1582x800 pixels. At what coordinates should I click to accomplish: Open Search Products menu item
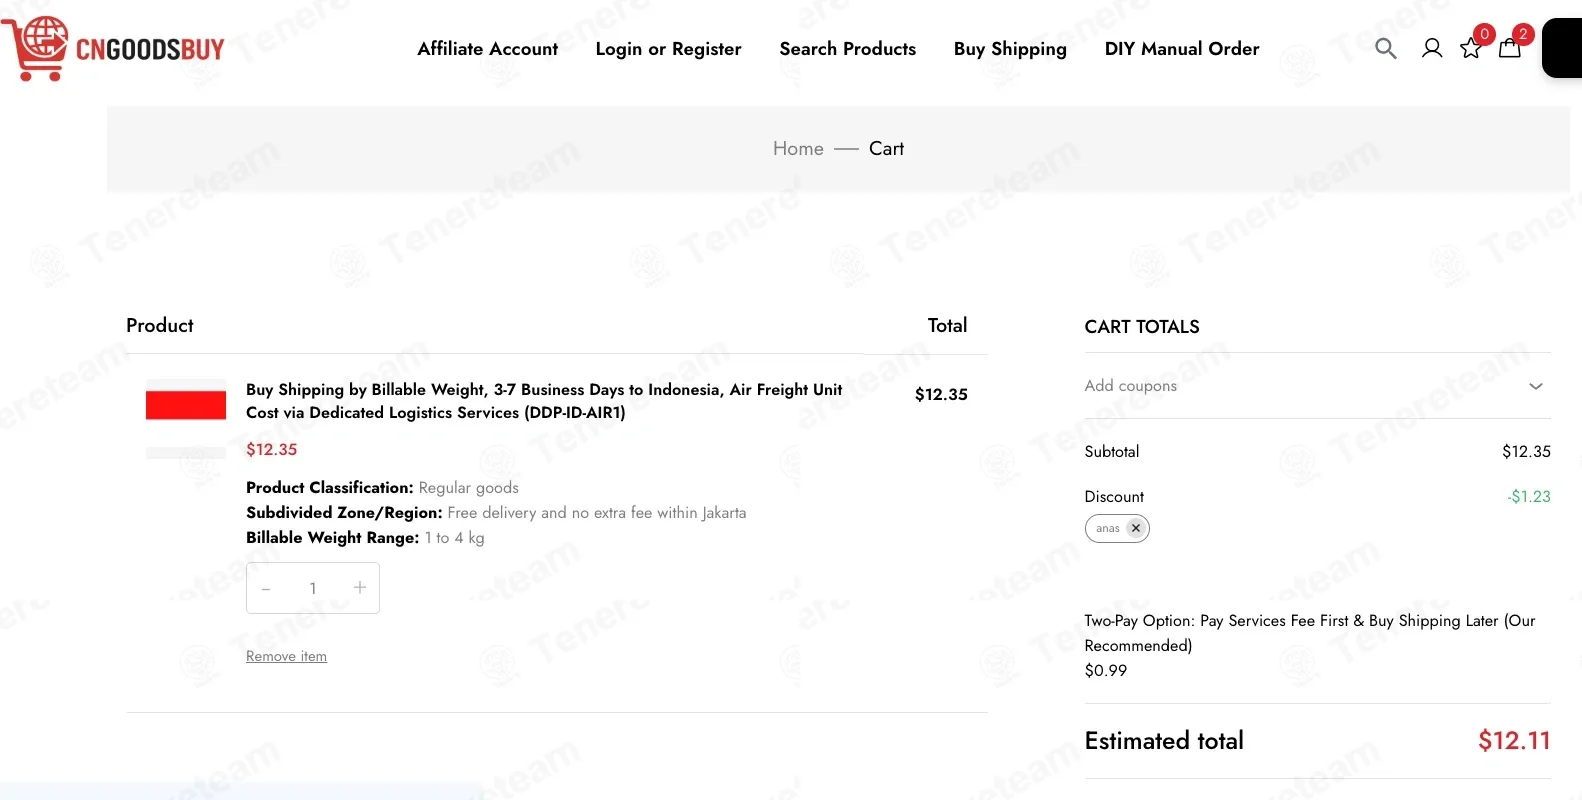point(848,48)
